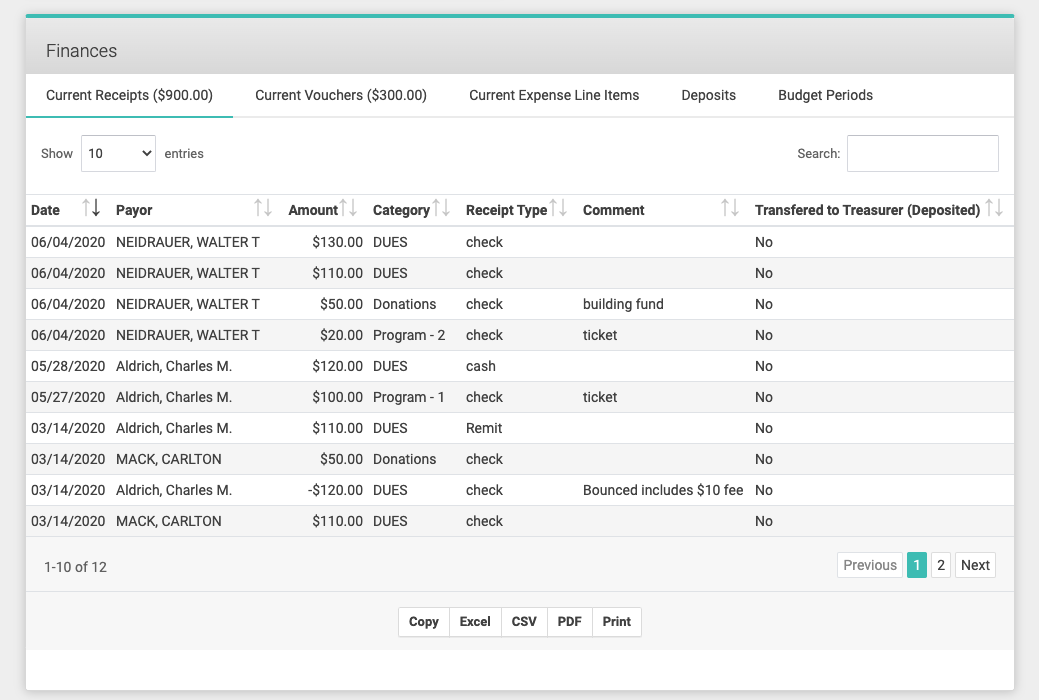Screen dimensions: 1039x700
Task: Export table as PDF
Action: point(570,622)
